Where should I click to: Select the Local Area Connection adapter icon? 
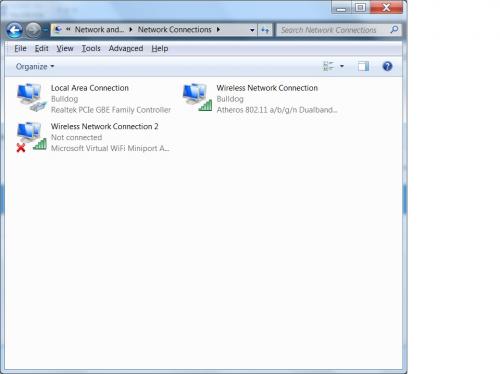tap(31, 98)
